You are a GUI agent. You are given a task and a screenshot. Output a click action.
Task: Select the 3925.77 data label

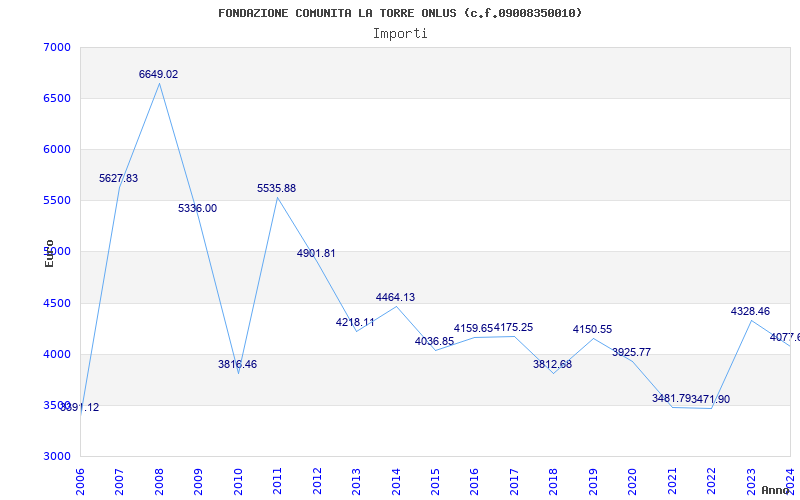pos(632,353)
